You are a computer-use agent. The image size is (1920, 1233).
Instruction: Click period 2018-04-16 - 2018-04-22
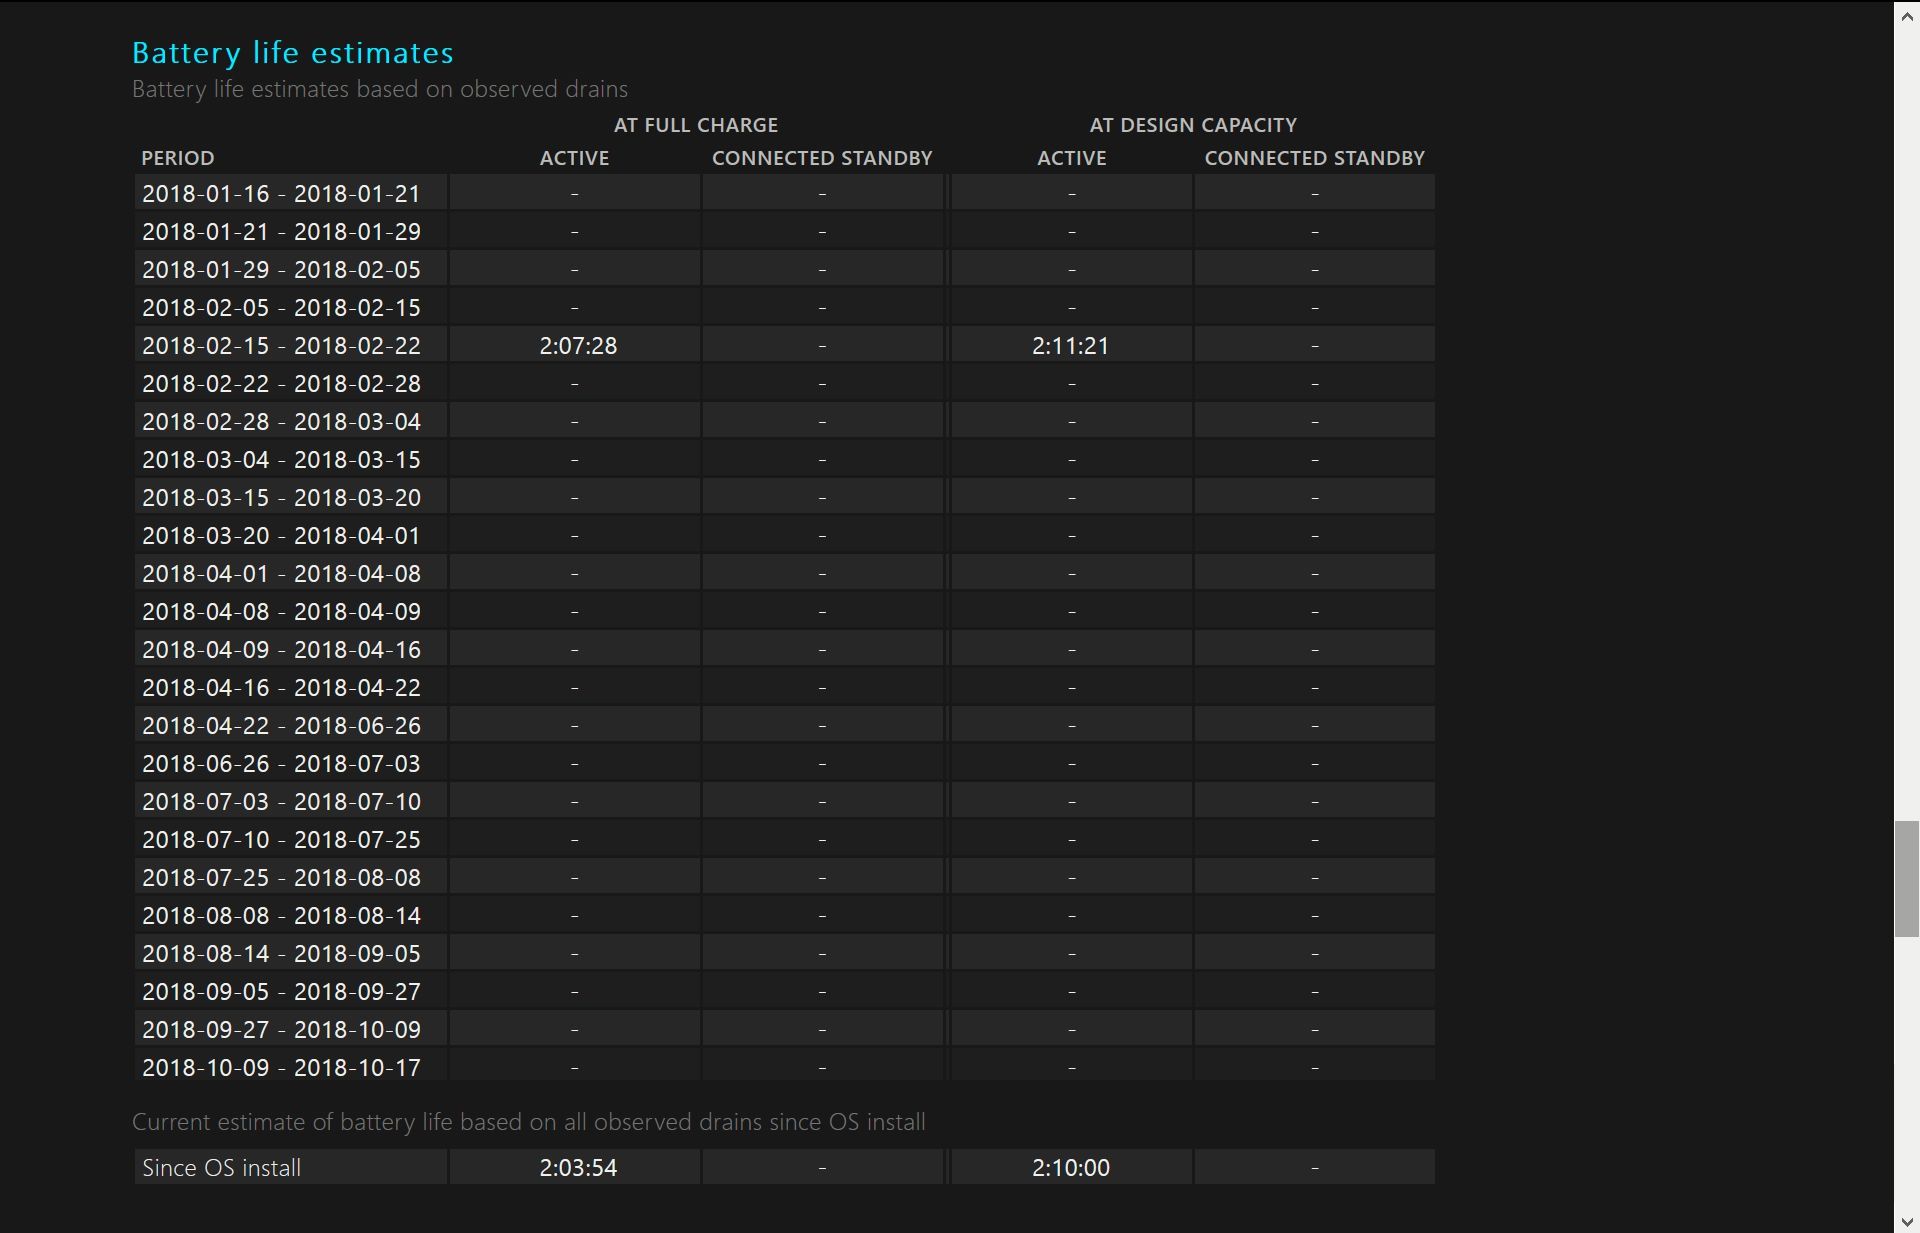[x=281, y=688]
